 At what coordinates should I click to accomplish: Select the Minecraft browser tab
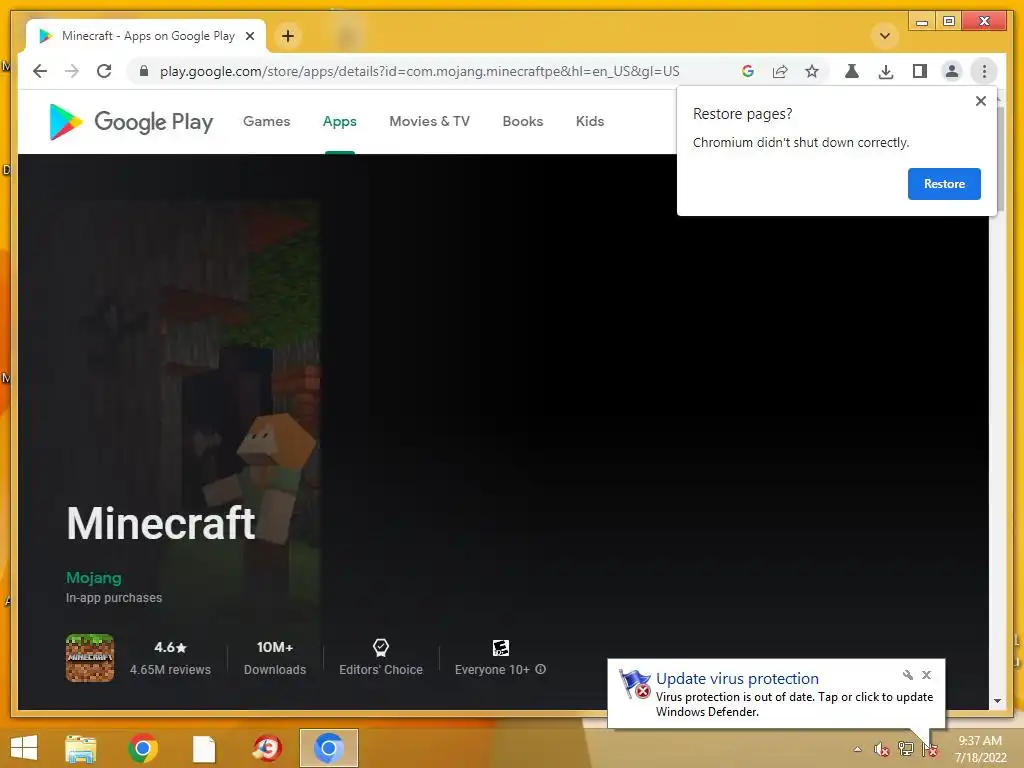click(x=145, y=36)
